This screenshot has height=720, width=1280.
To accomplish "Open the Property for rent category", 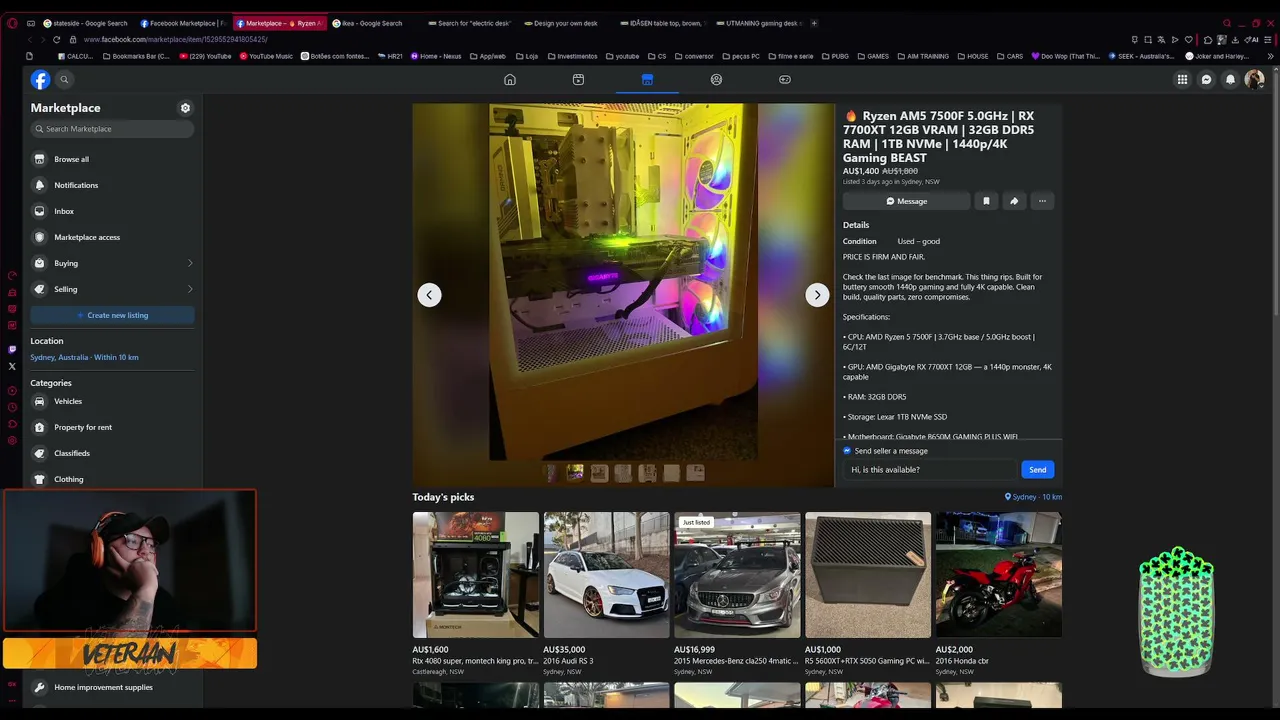I will (x=112, y=427).
